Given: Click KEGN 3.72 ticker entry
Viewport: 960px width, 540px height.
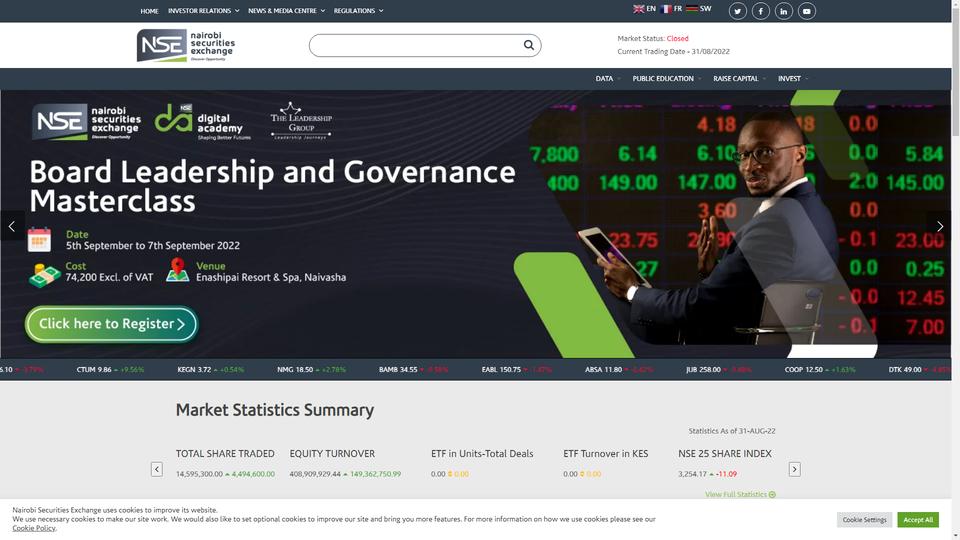Looking at the screenshot, I should click(x=211, y=369).
